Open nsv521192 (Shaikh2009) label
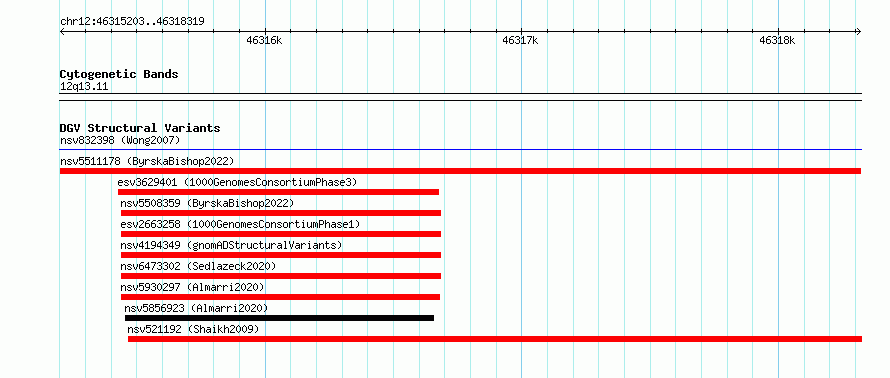This screenshot has width=890, height=378. tap(194, 329)
